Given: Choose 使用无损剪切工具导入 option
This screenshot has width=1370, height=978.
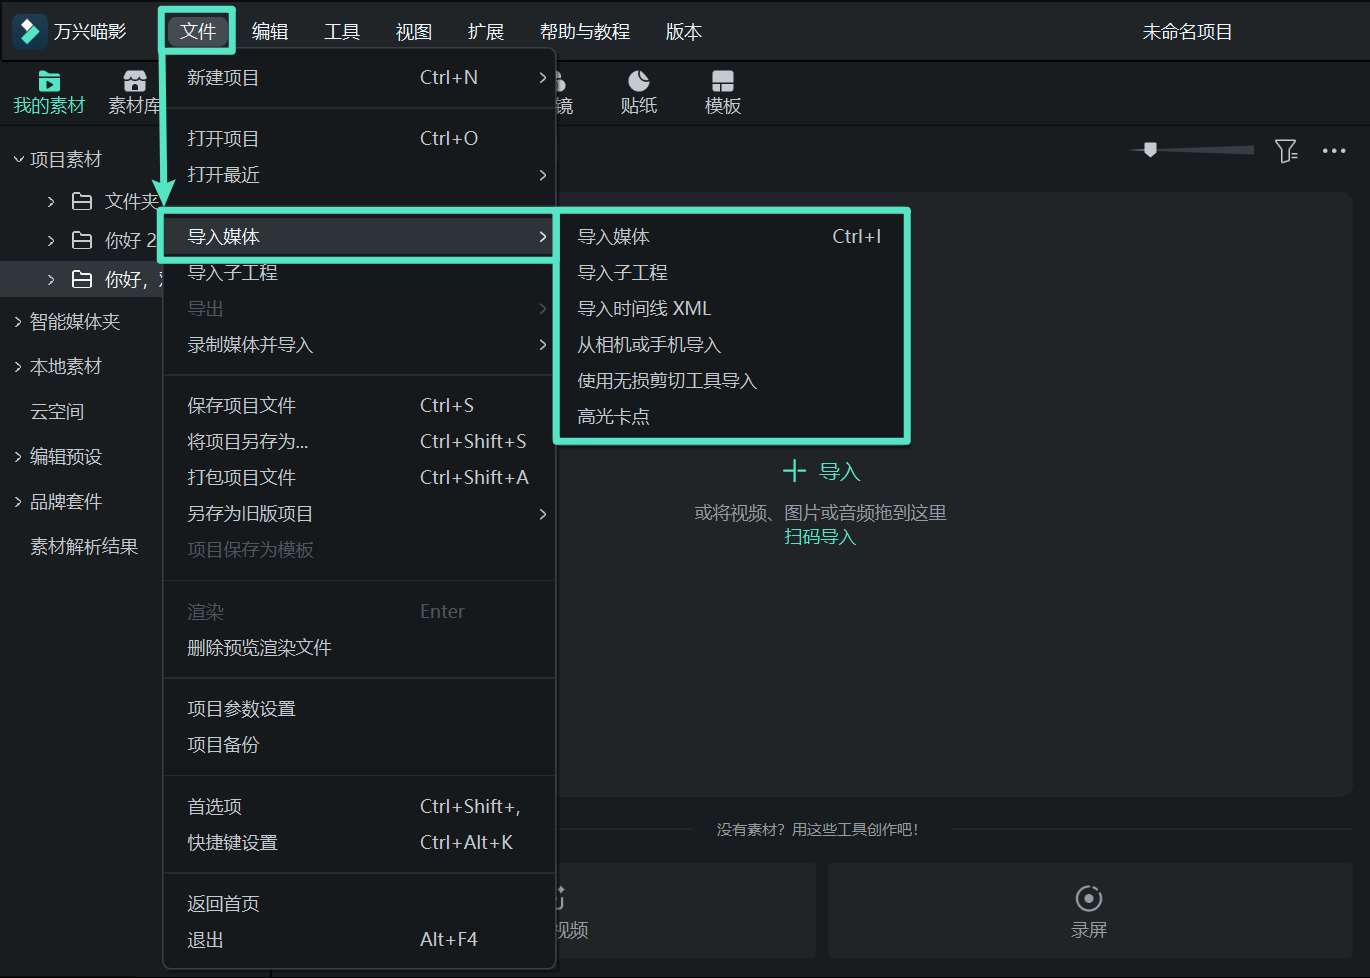Looking at the screenshot, I should (731, 381).
